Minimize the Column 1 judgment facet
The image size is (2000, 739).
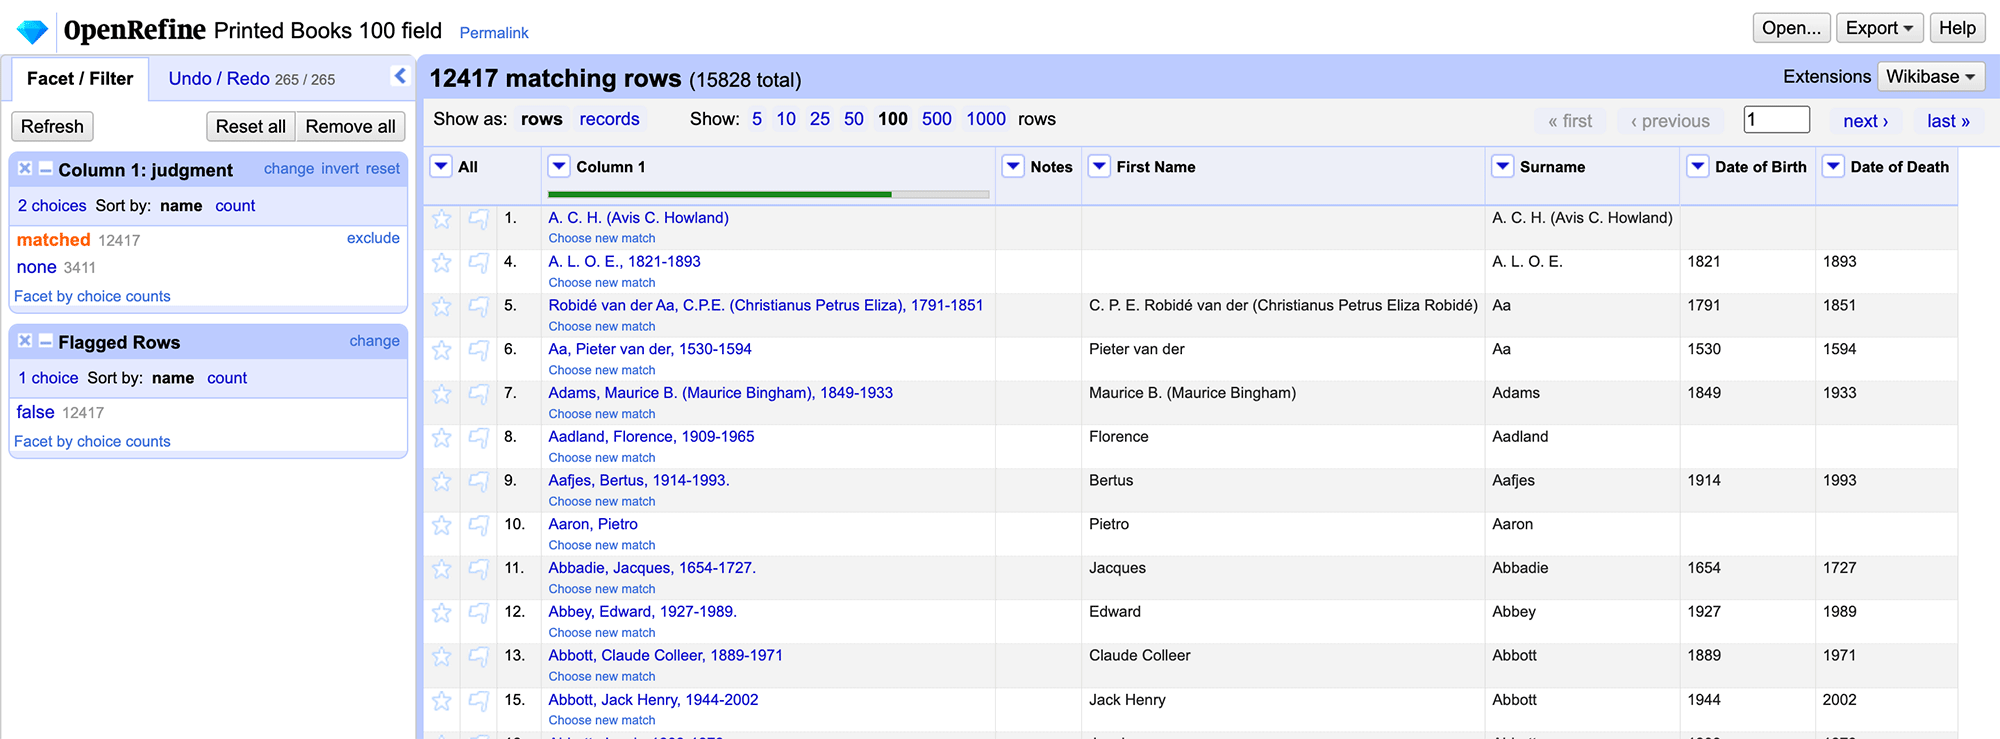pyautogui.click(x=45, y=169)
